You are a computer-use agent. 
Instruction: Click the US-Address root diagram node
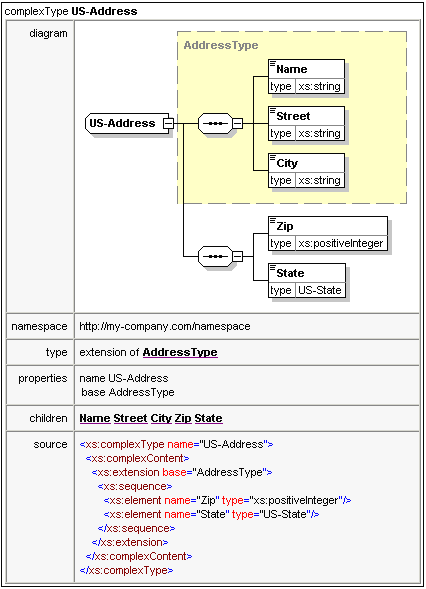127,123
